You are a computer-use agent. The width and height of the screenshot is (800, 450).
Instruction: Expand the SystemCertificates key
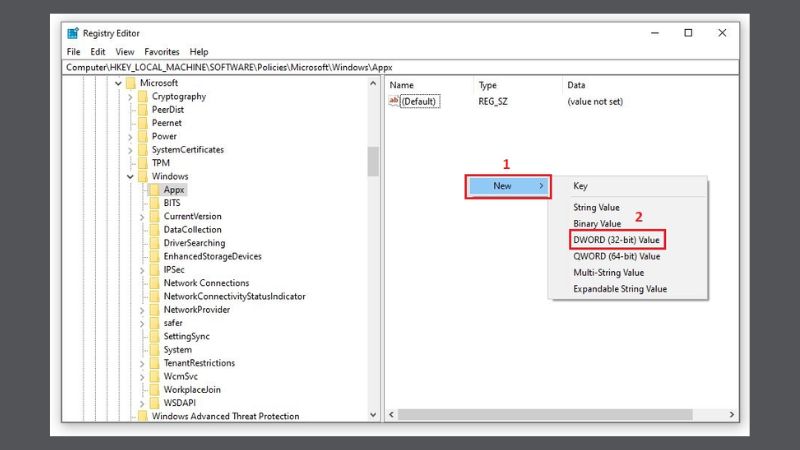coord(130,149)
